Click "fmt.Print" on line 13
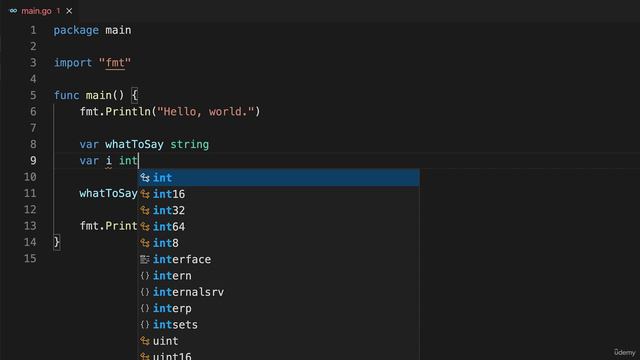The image size is (640, 360). point(108,226)
